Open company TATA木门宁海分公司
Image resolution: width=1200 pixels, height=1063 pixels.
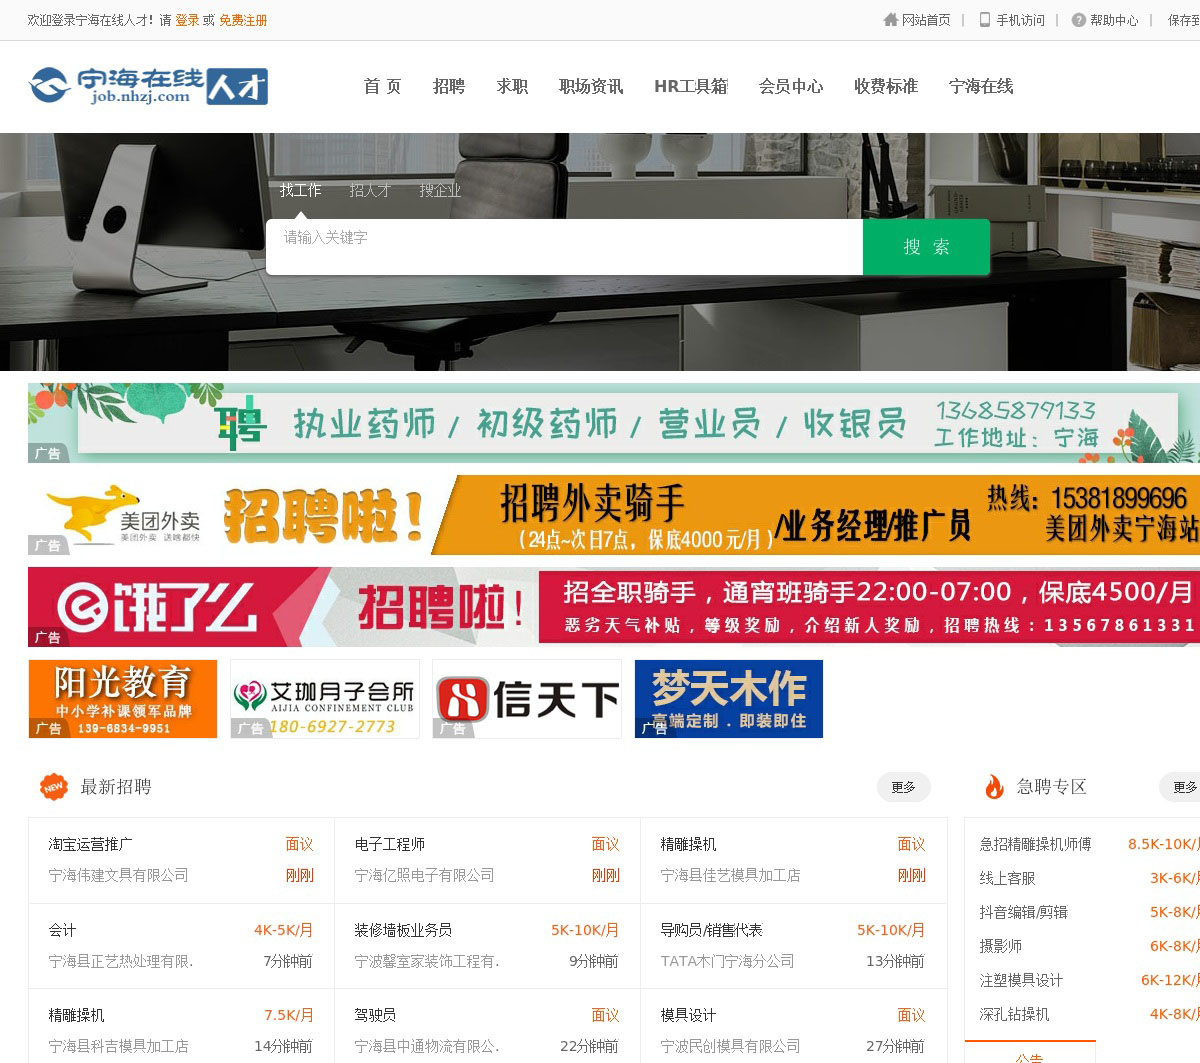tap(727, 961)
